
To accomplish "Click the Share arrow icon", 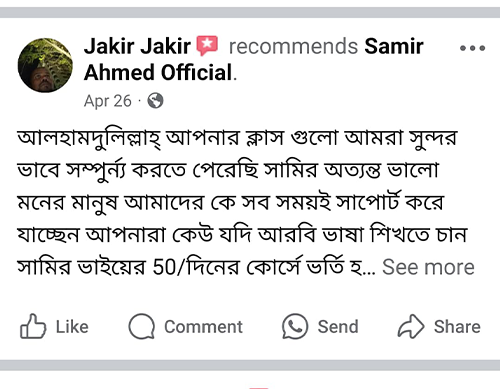I will (x=411, y=326).
